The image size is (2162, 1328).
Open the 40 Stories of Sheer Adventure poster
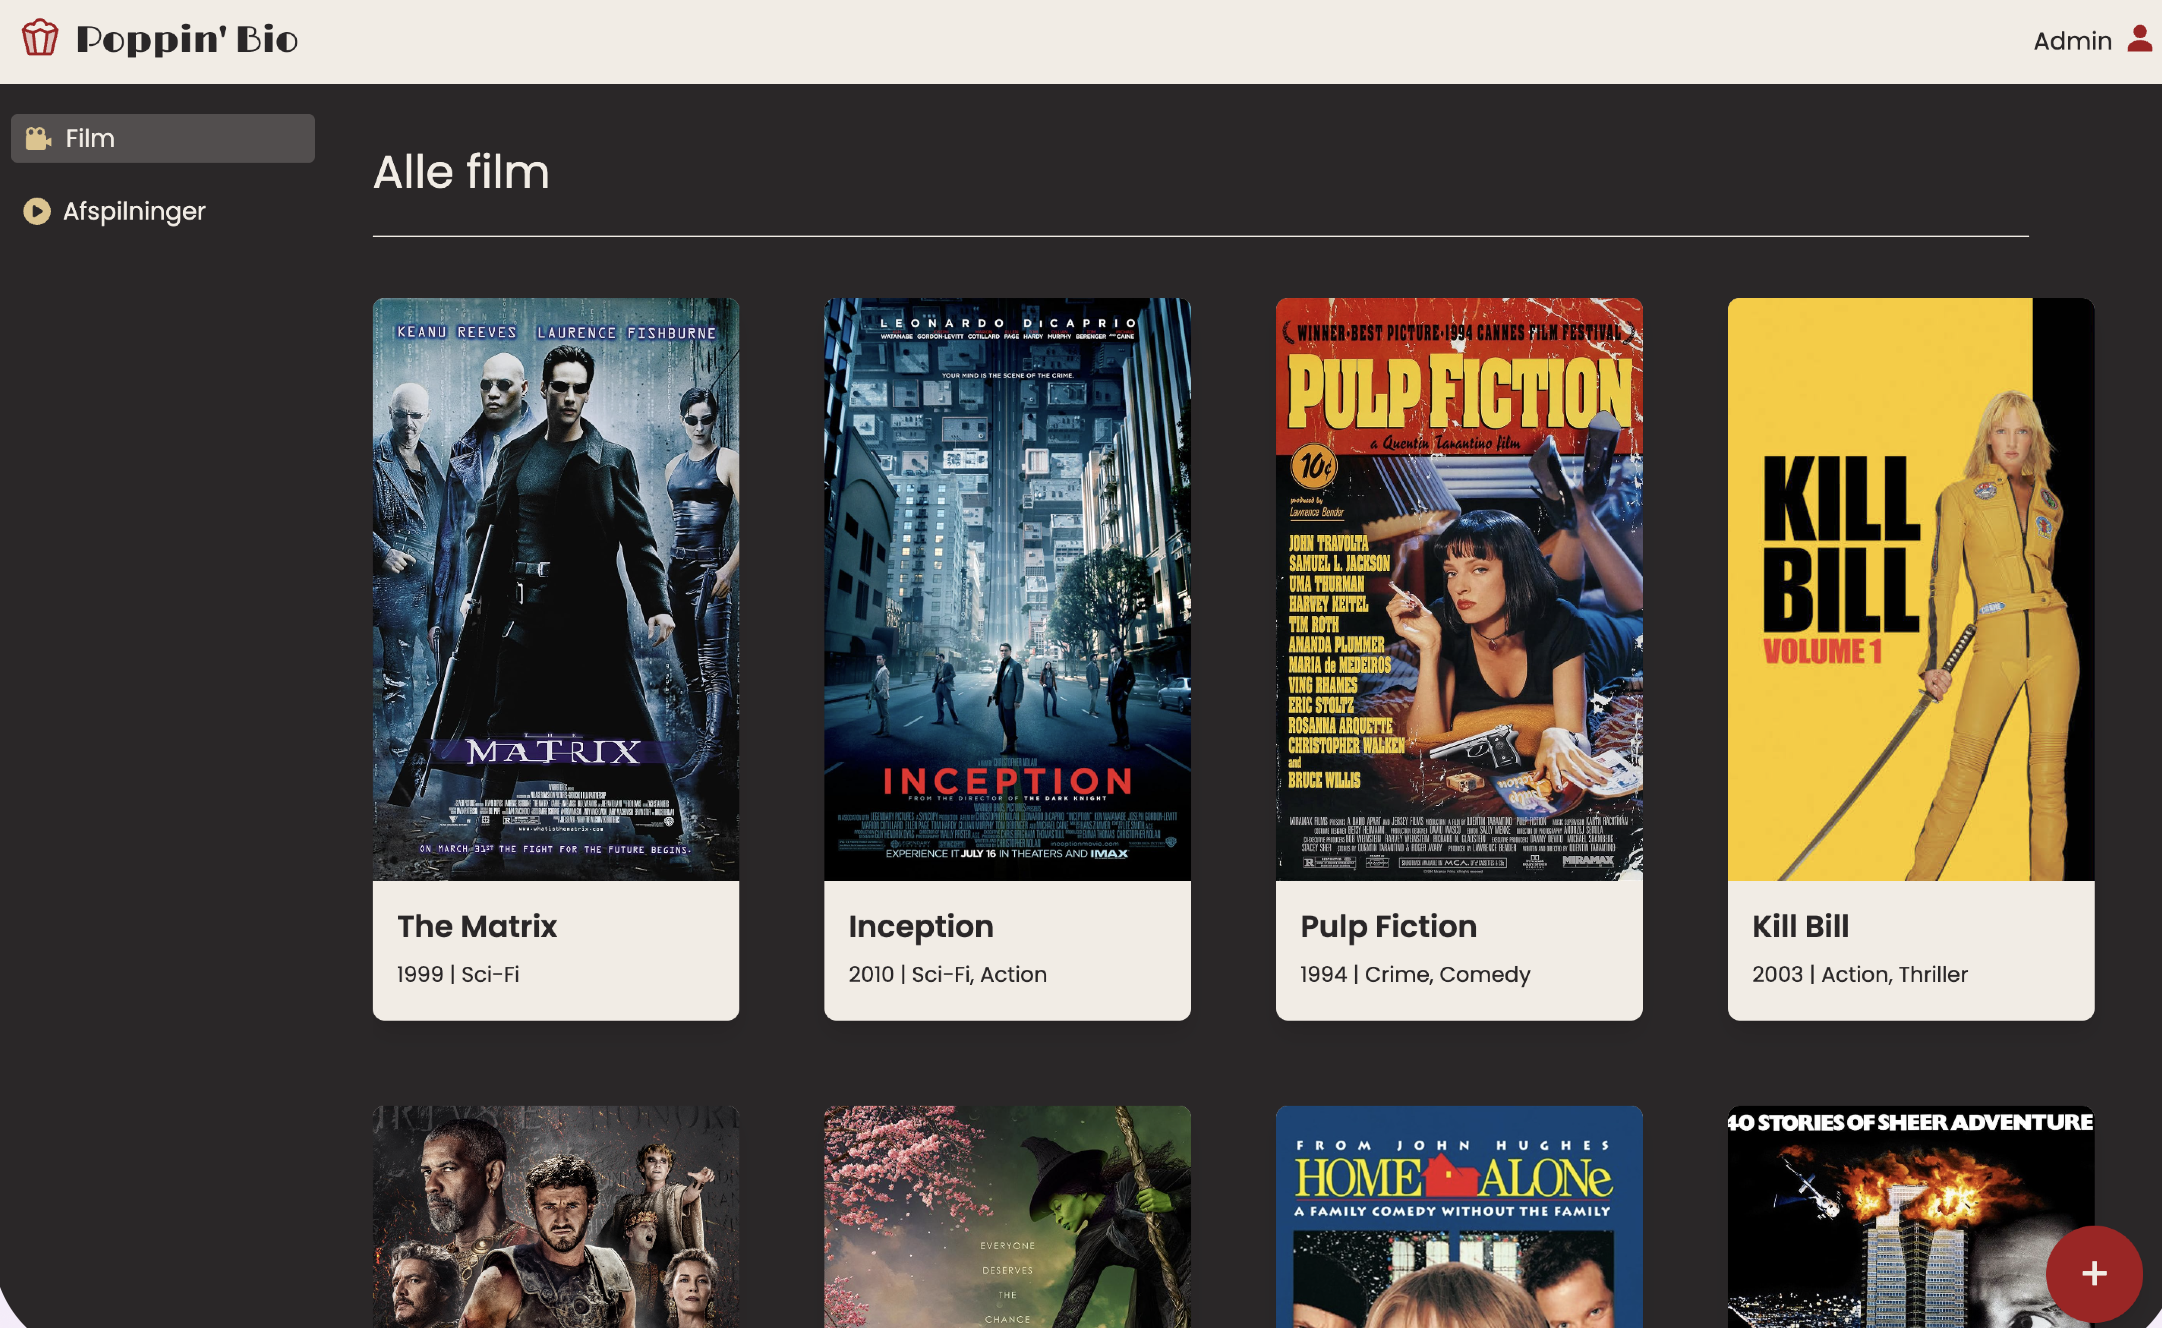click(1911, 1217)
